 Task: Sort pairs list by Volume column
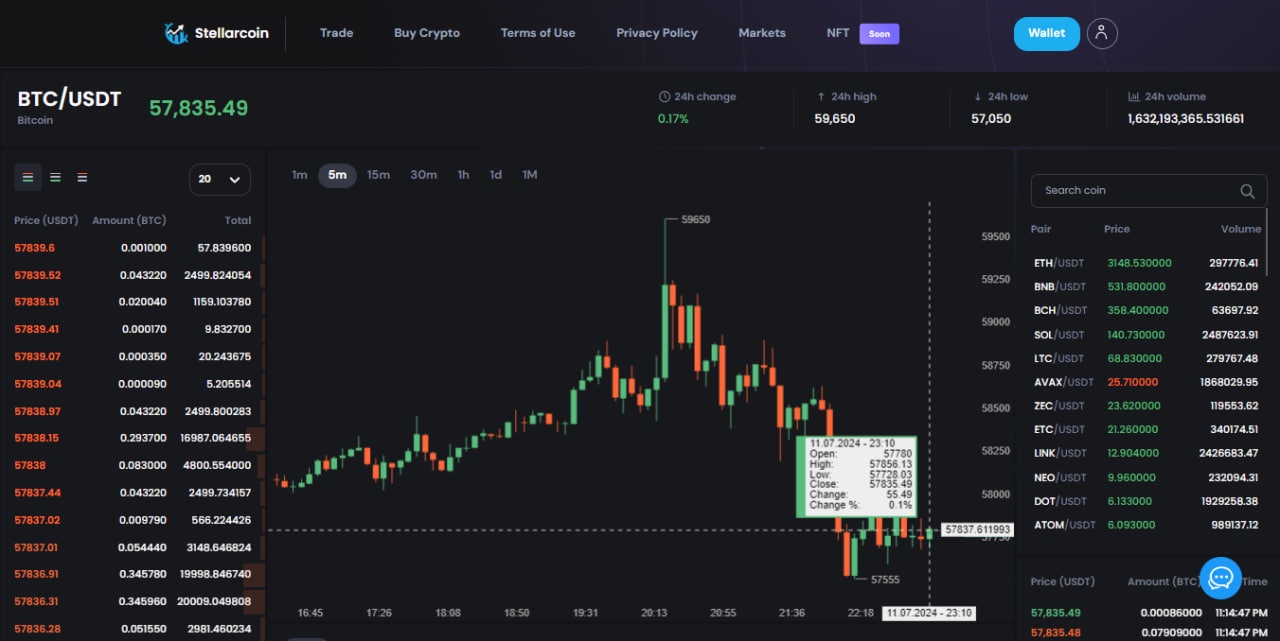point(1240,229)
